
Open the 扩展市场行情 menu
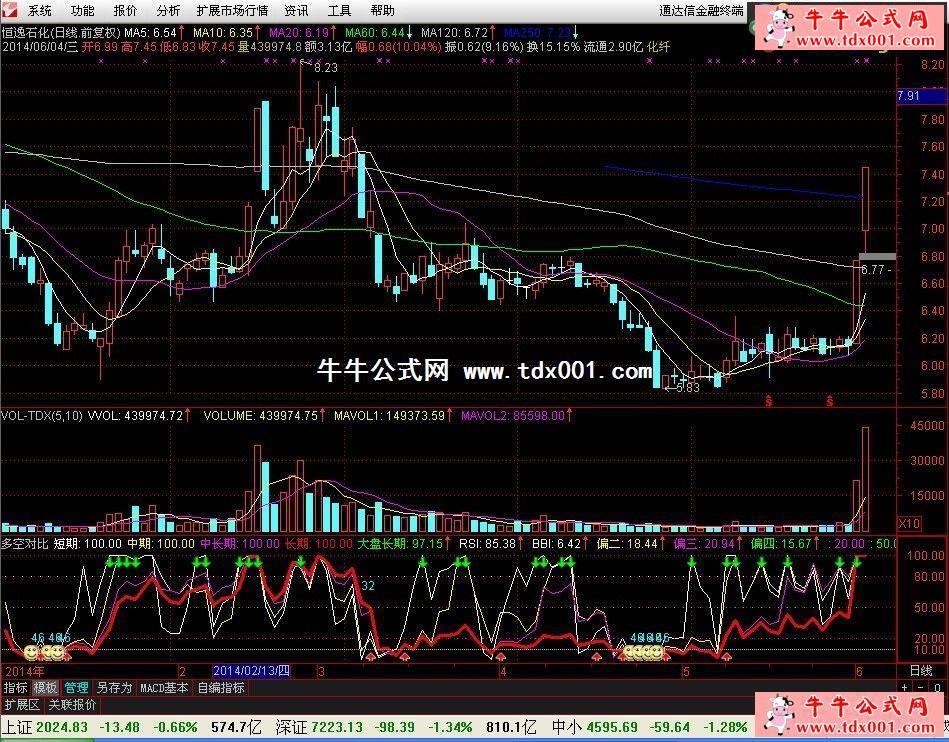[x=232, y=11]
